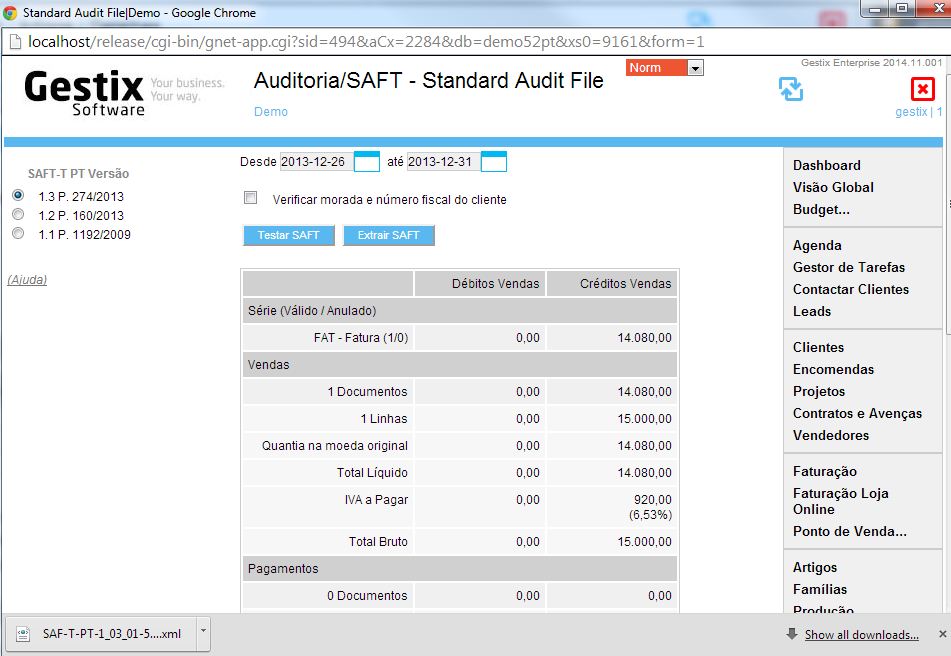
Task: Open Contactar Clientes menu item
Action: tap(851, 289)
